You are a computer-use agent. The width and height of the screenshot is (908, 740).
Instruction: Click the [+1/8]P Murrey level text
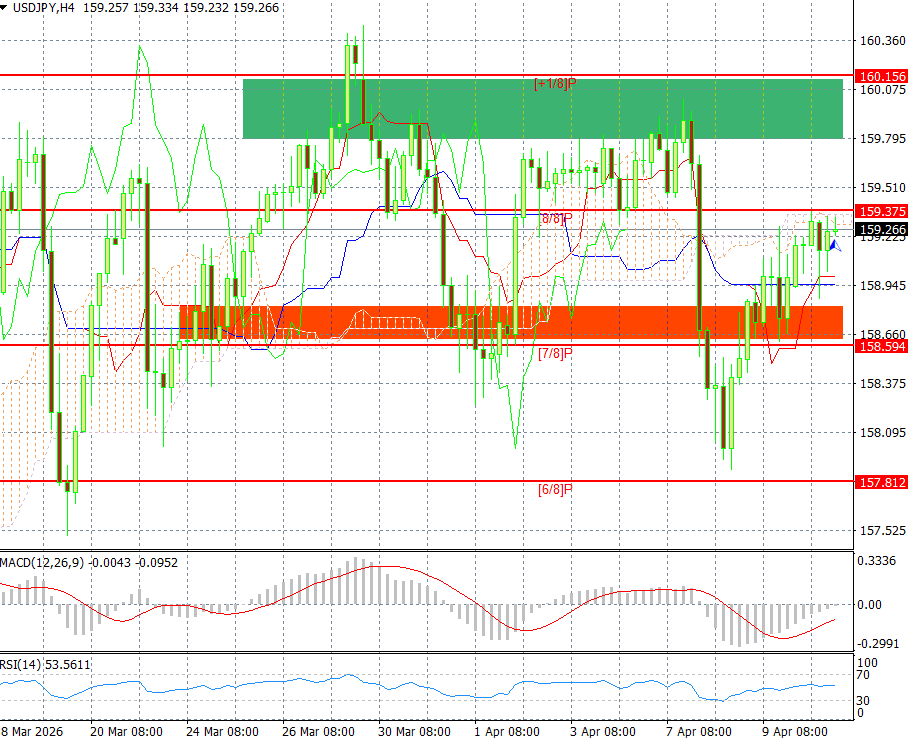[555, 83]
